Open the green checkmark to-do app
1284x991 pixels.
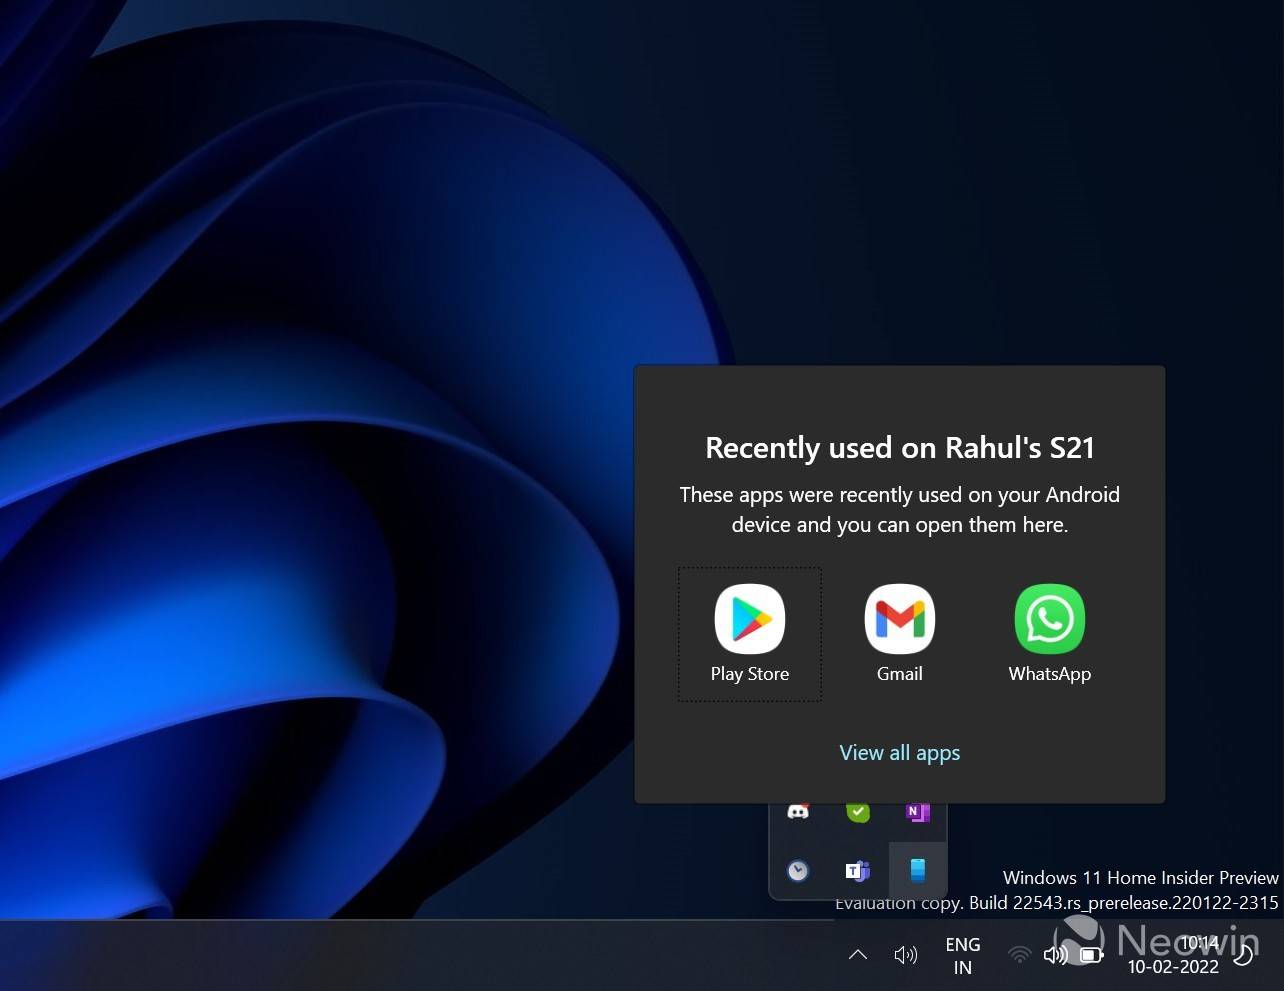click(x=857, y=811)
